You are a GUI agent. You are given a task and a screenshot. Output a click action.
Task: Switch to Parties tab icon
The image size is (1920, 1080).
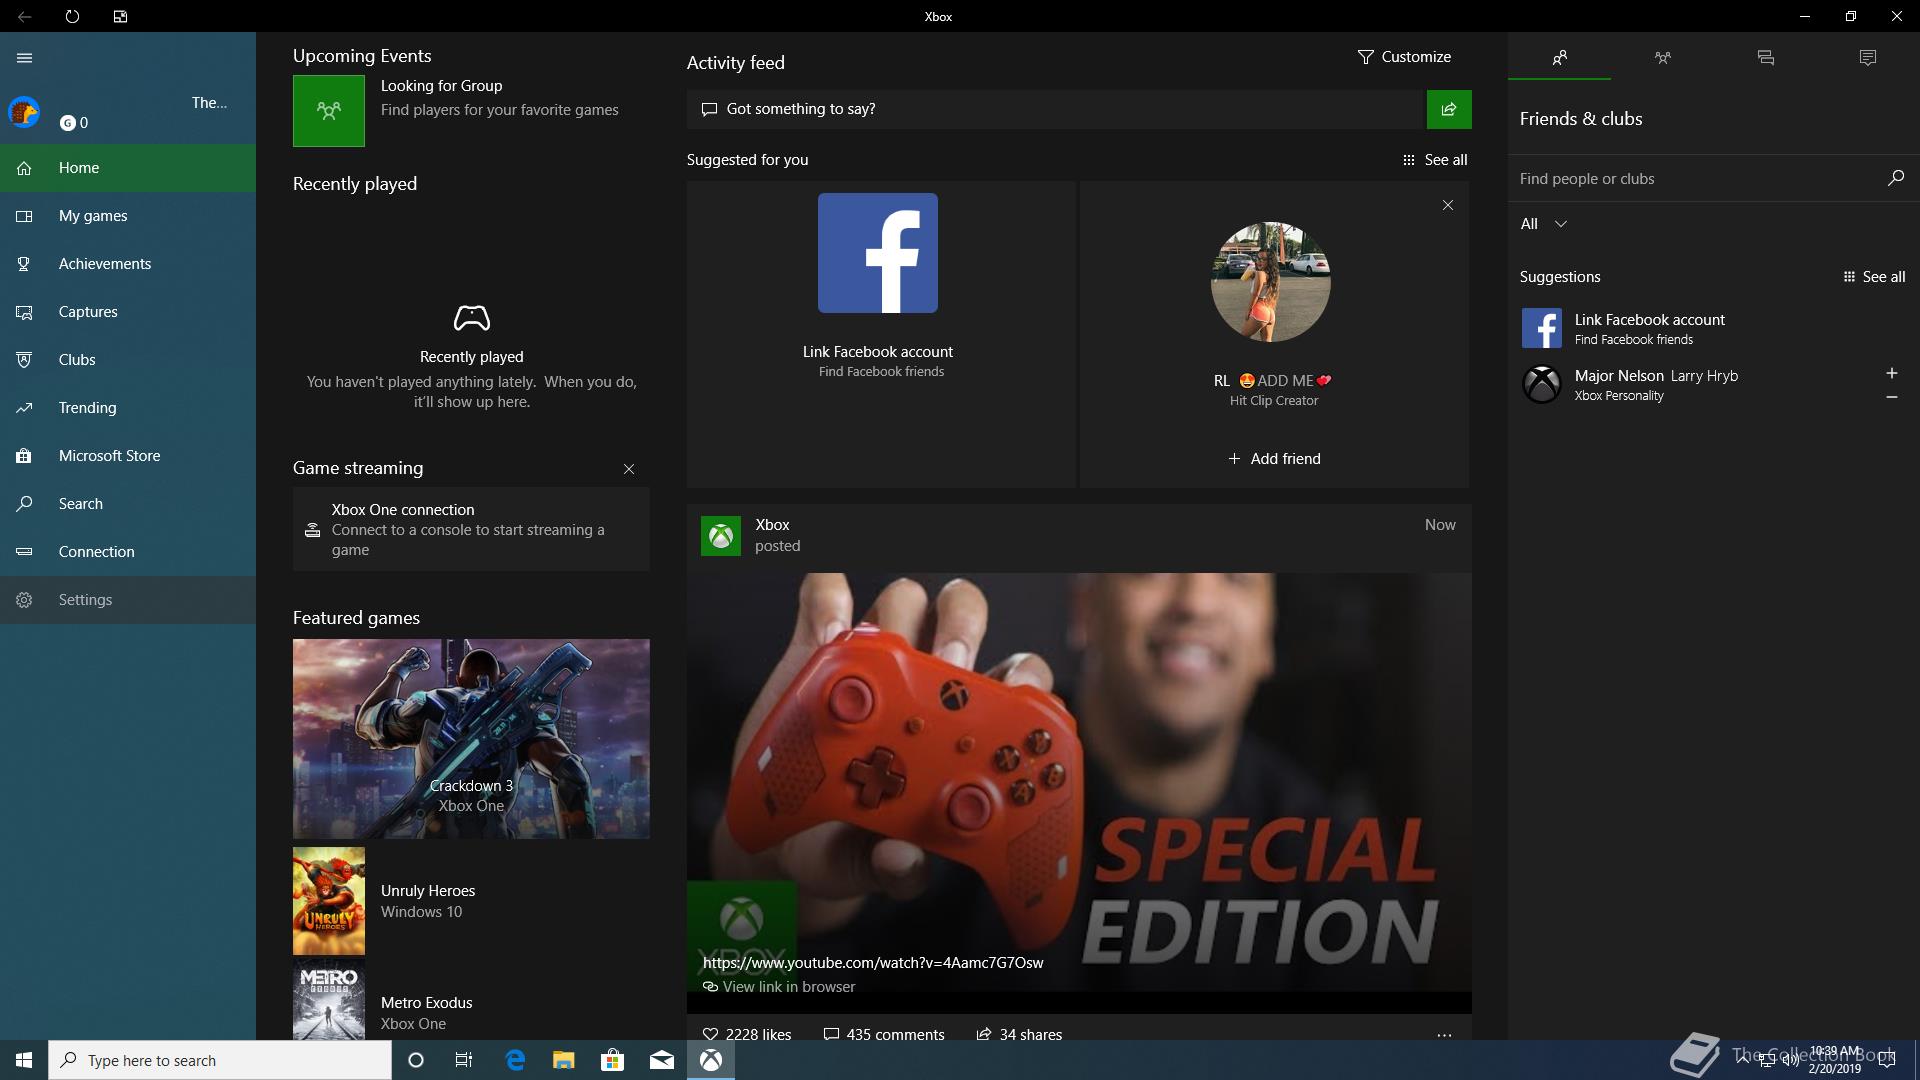(1663, 57)
